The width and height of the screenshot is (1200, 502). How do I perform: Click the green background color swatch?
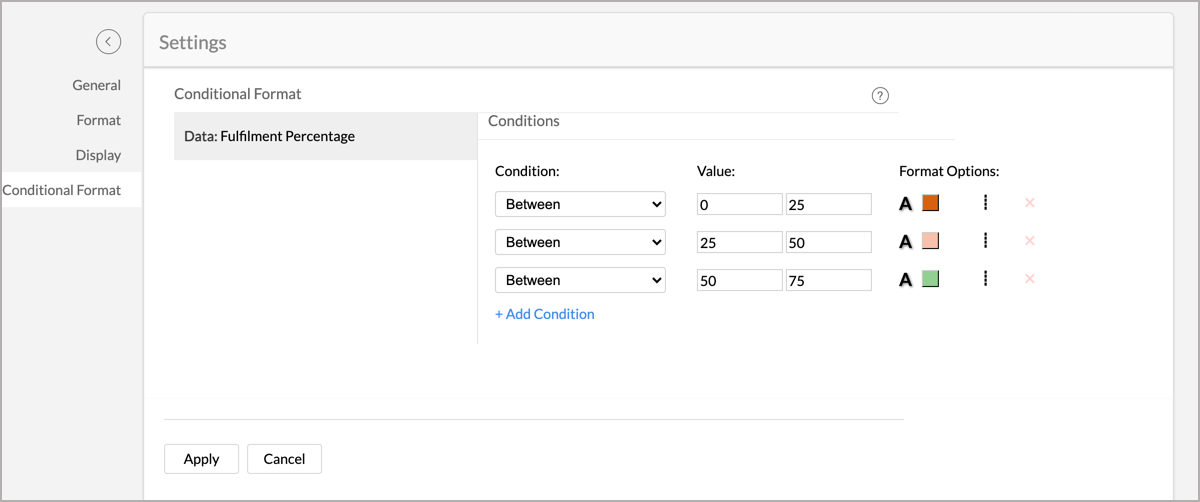pyautogui.click(x=930, y=279)
